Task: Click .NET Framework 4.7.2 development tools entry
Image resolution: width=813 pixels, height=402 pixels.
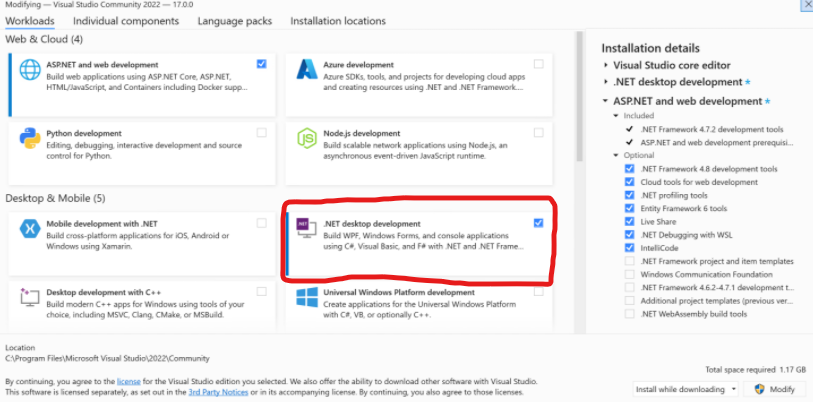Action: point(712,129)
